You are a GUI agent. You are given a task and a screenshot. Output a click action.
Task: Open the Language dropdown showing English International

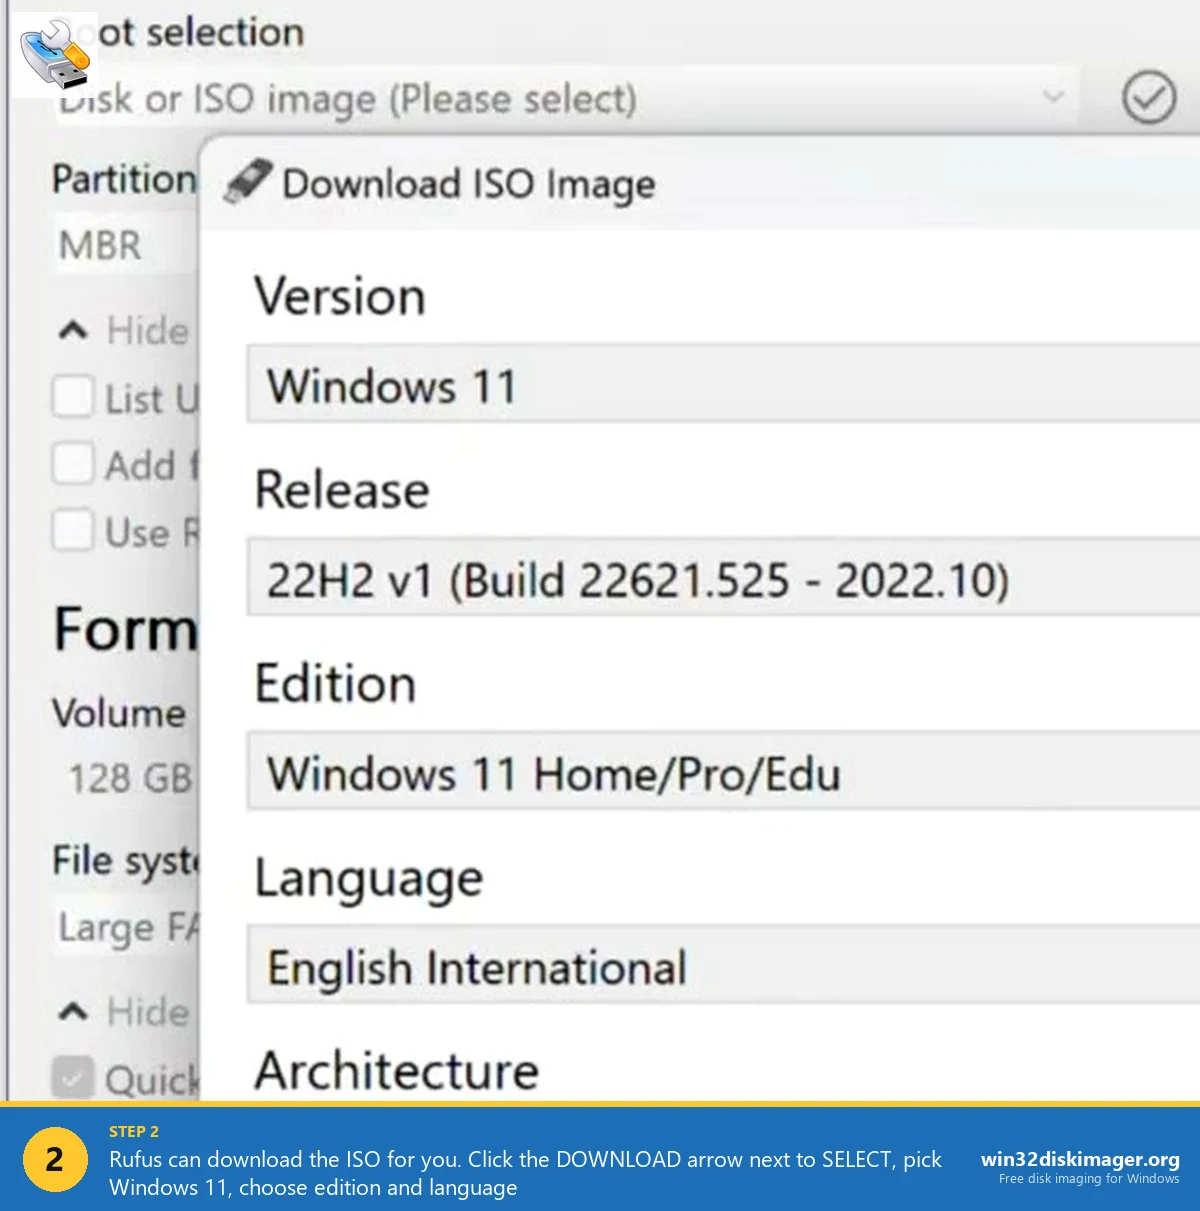click(x=700, y=967)
